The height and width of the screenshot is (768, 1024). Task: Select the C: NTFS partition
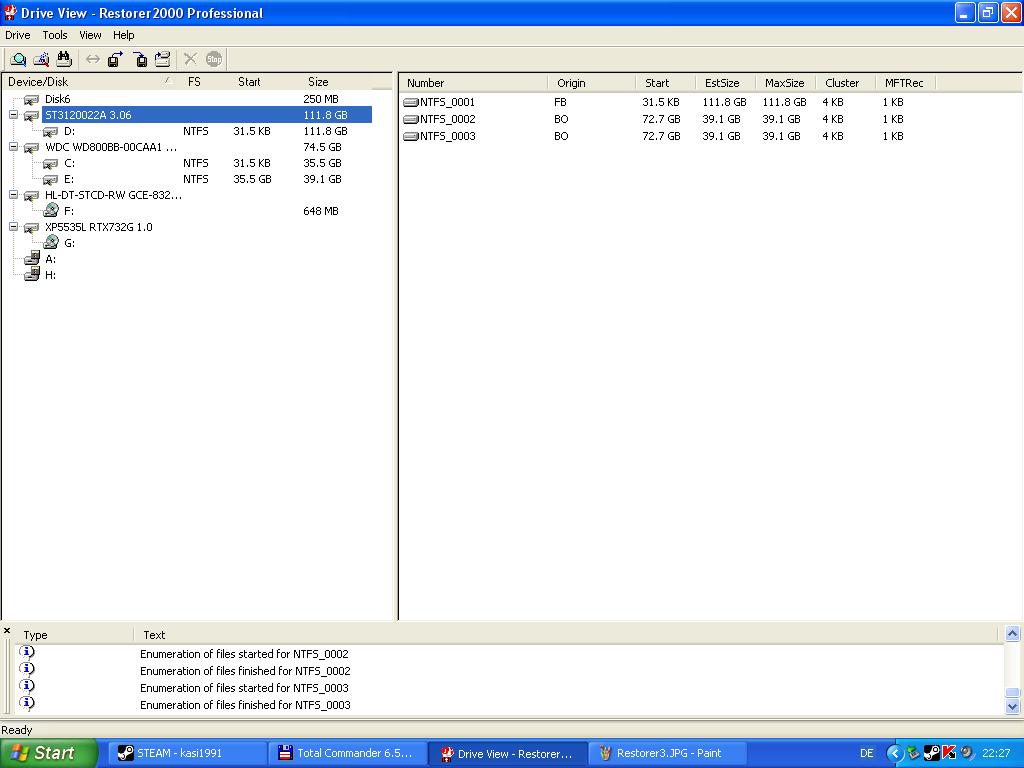69,163
